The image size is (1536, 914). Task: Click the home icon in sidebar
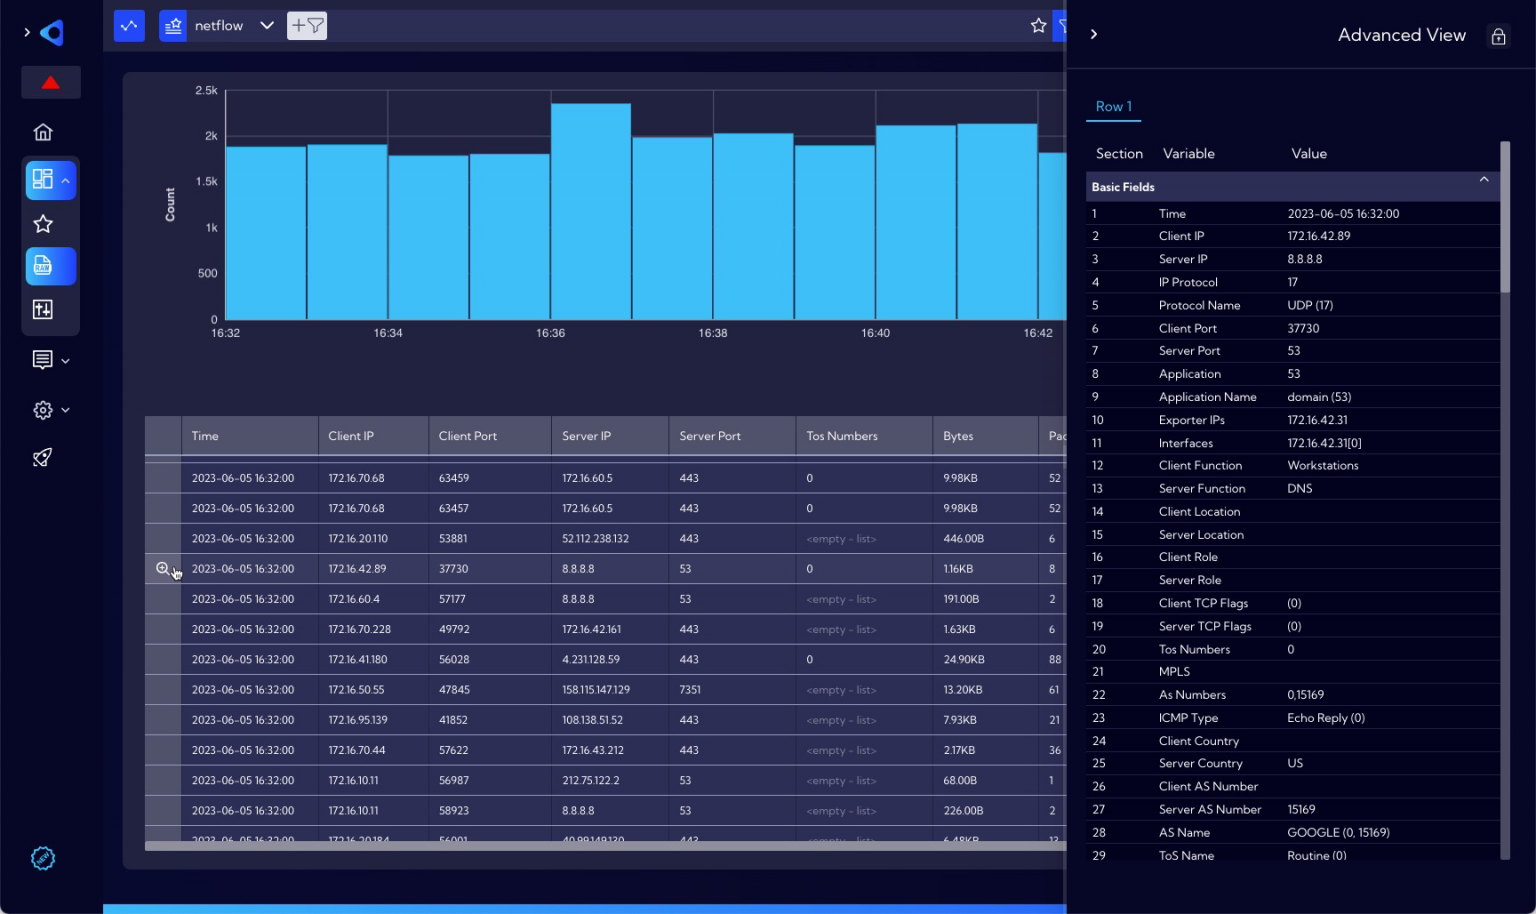[x=43, y=132]
